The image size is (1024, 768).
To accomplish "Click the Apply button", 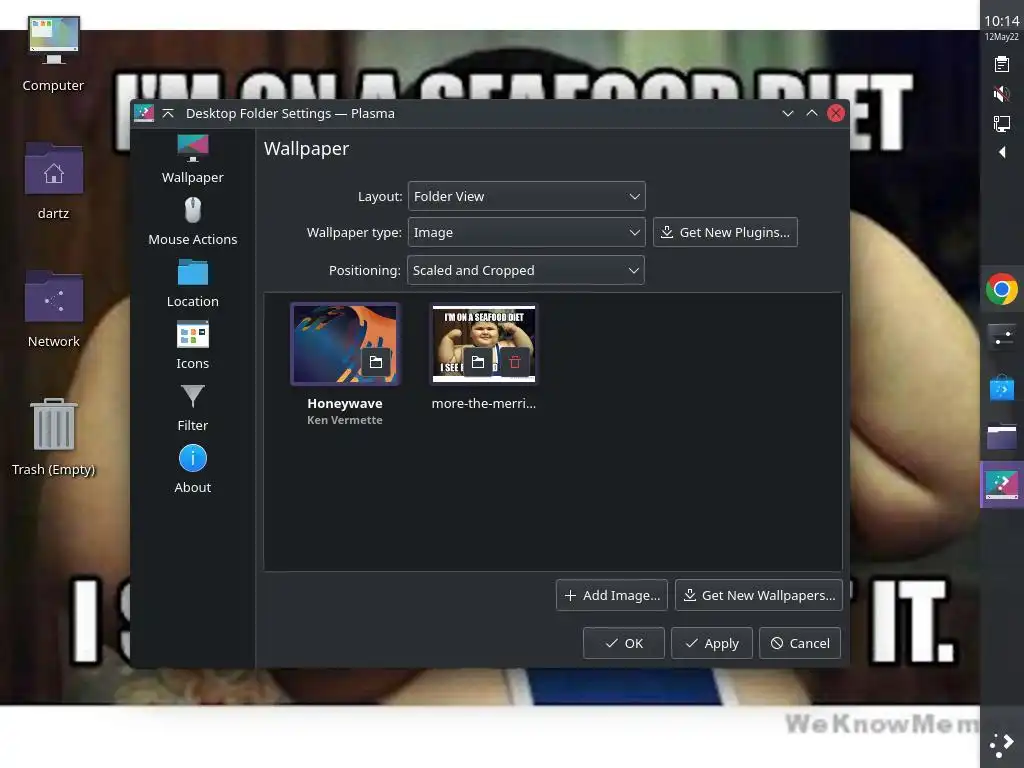I will (712, 643).
